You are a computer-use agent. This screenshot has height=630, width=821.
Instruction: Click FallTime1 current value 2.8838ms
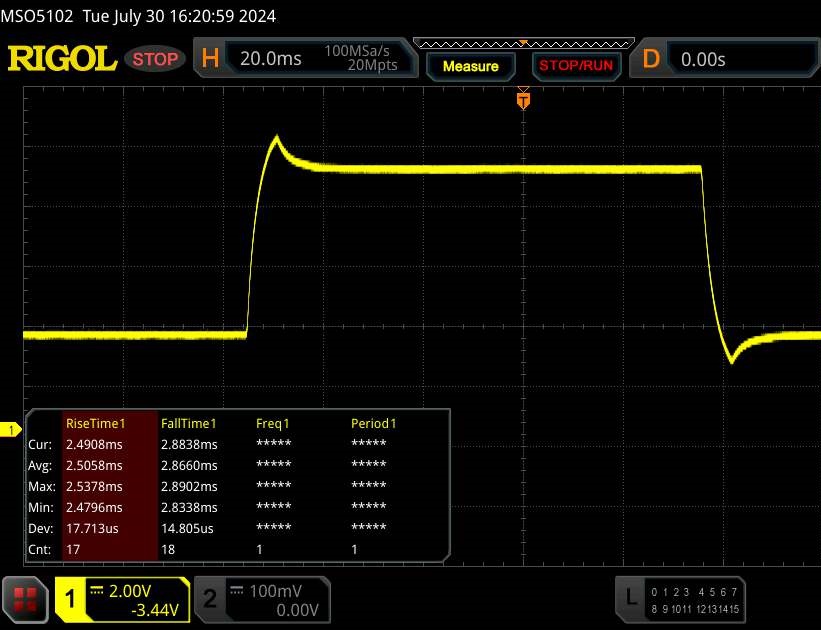(189, 444)
